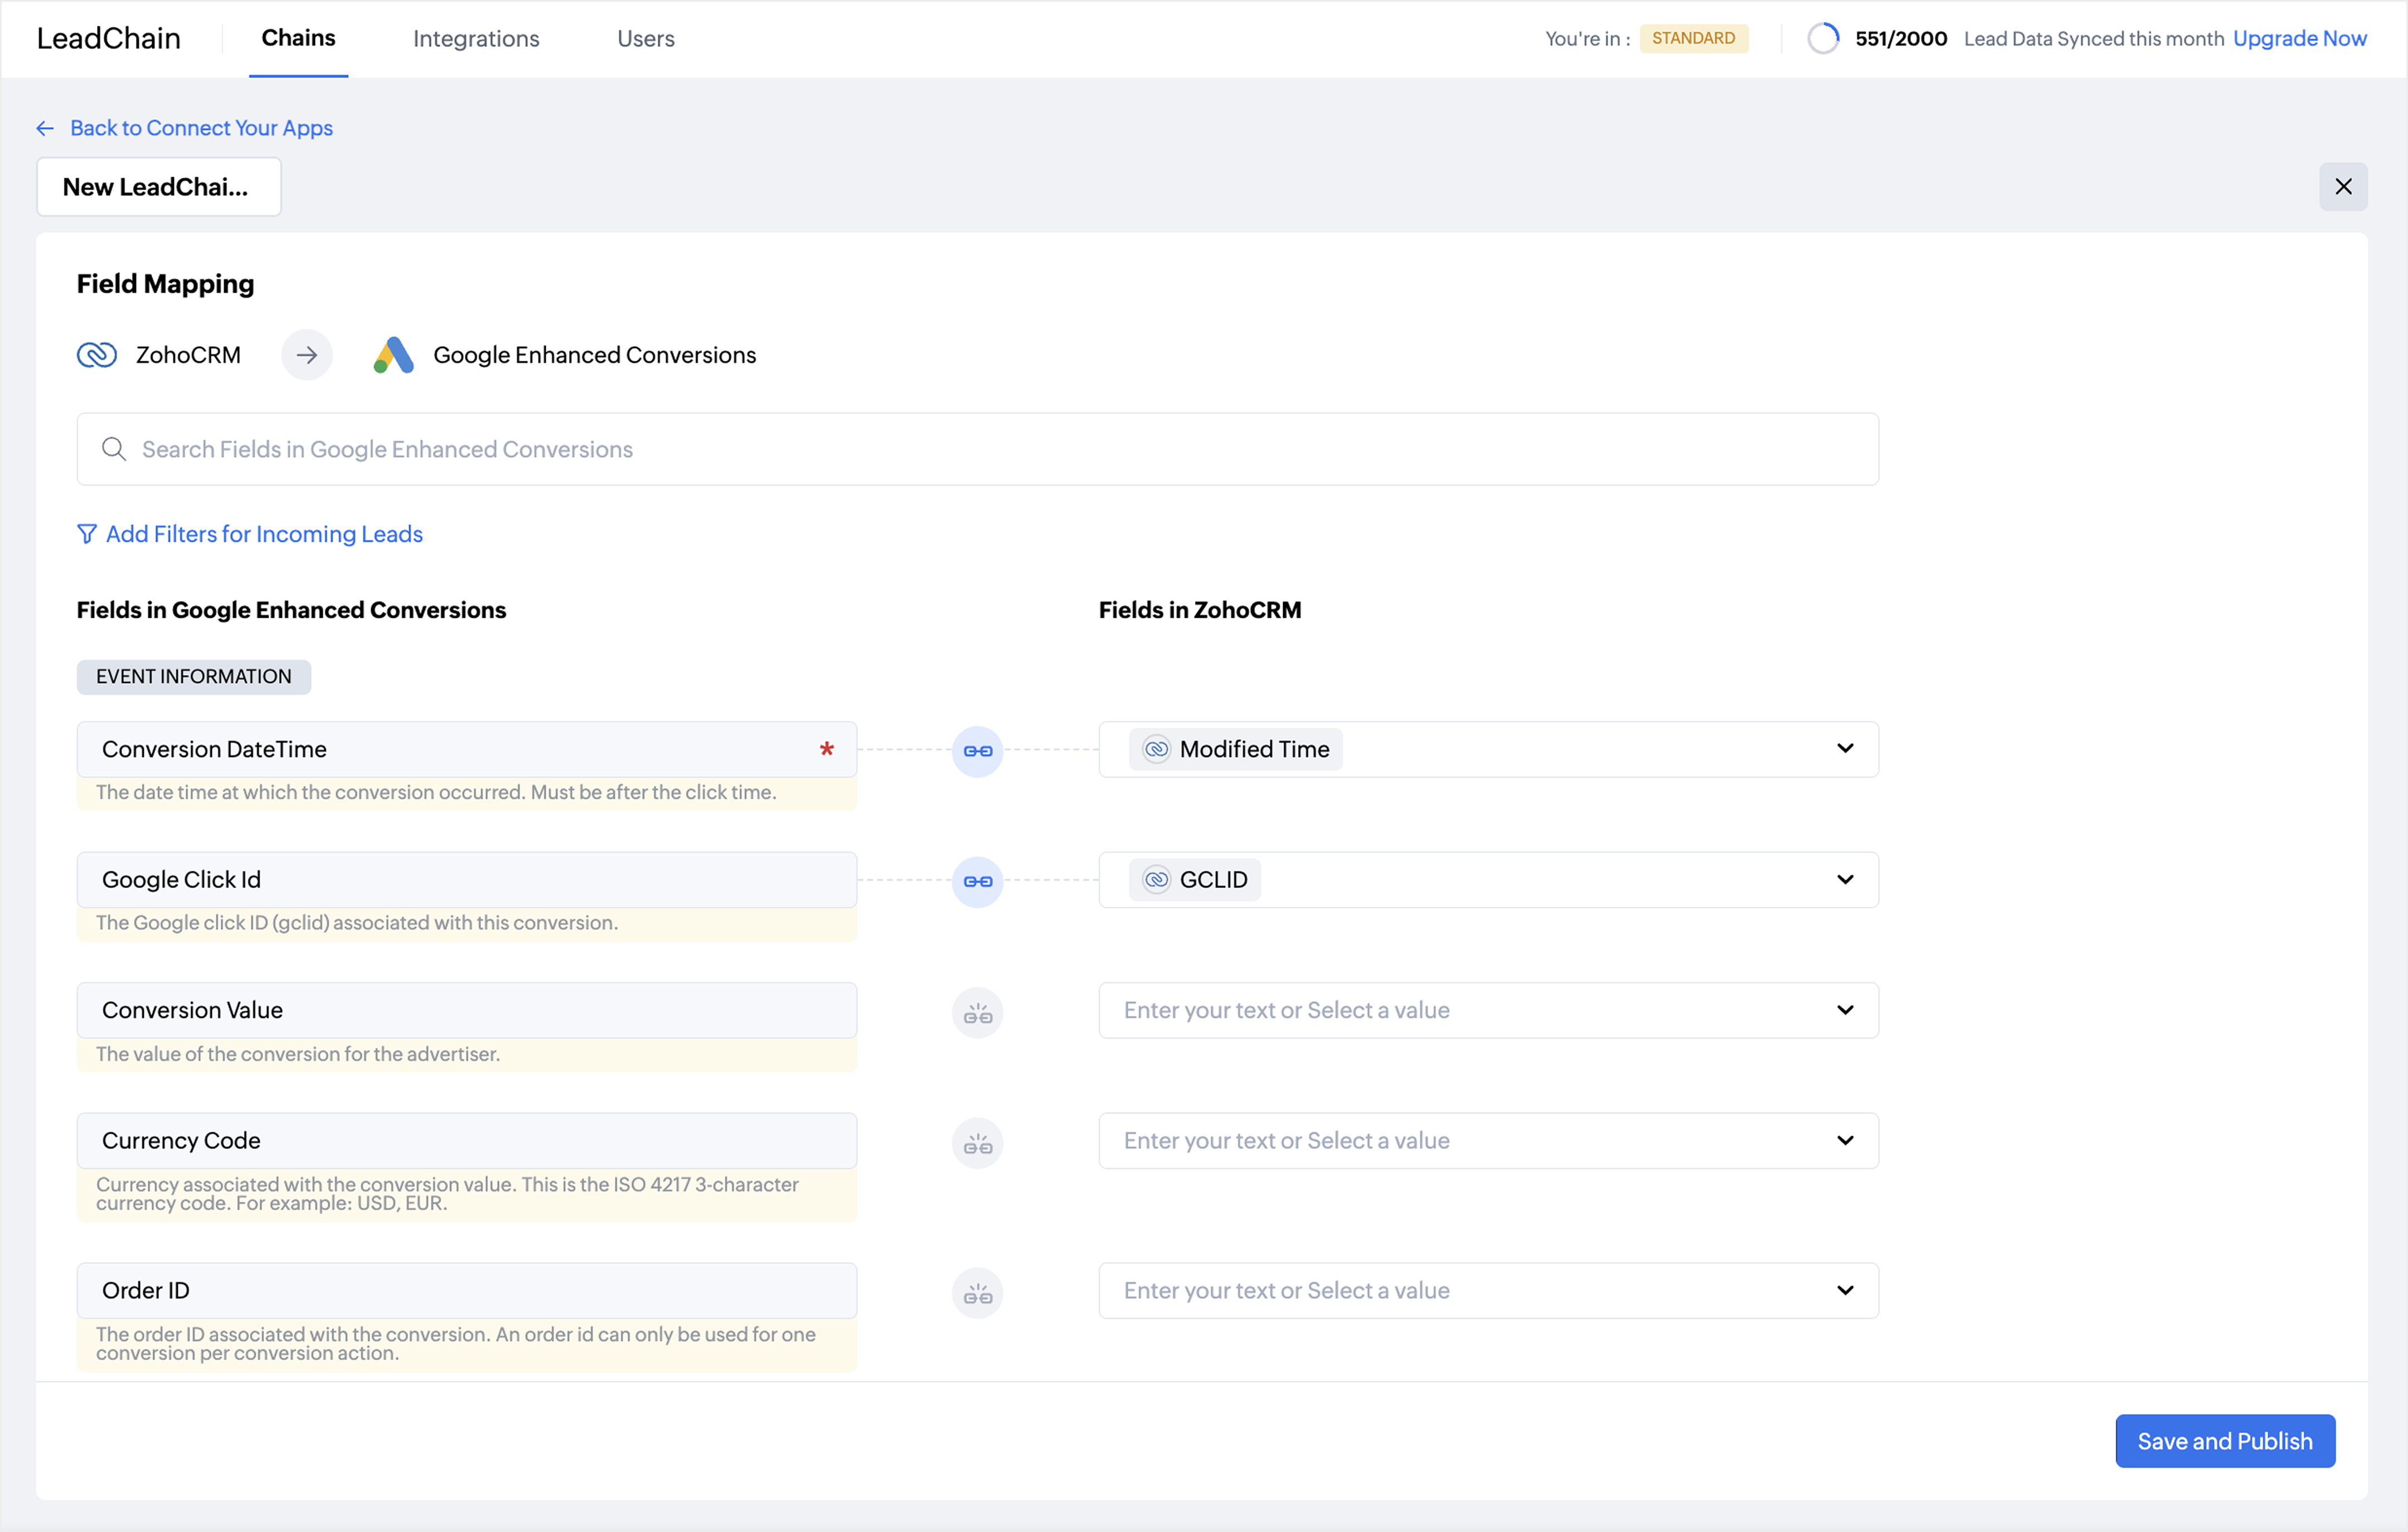Click the ZohoCRM logo icon

(x=97, y=355)
